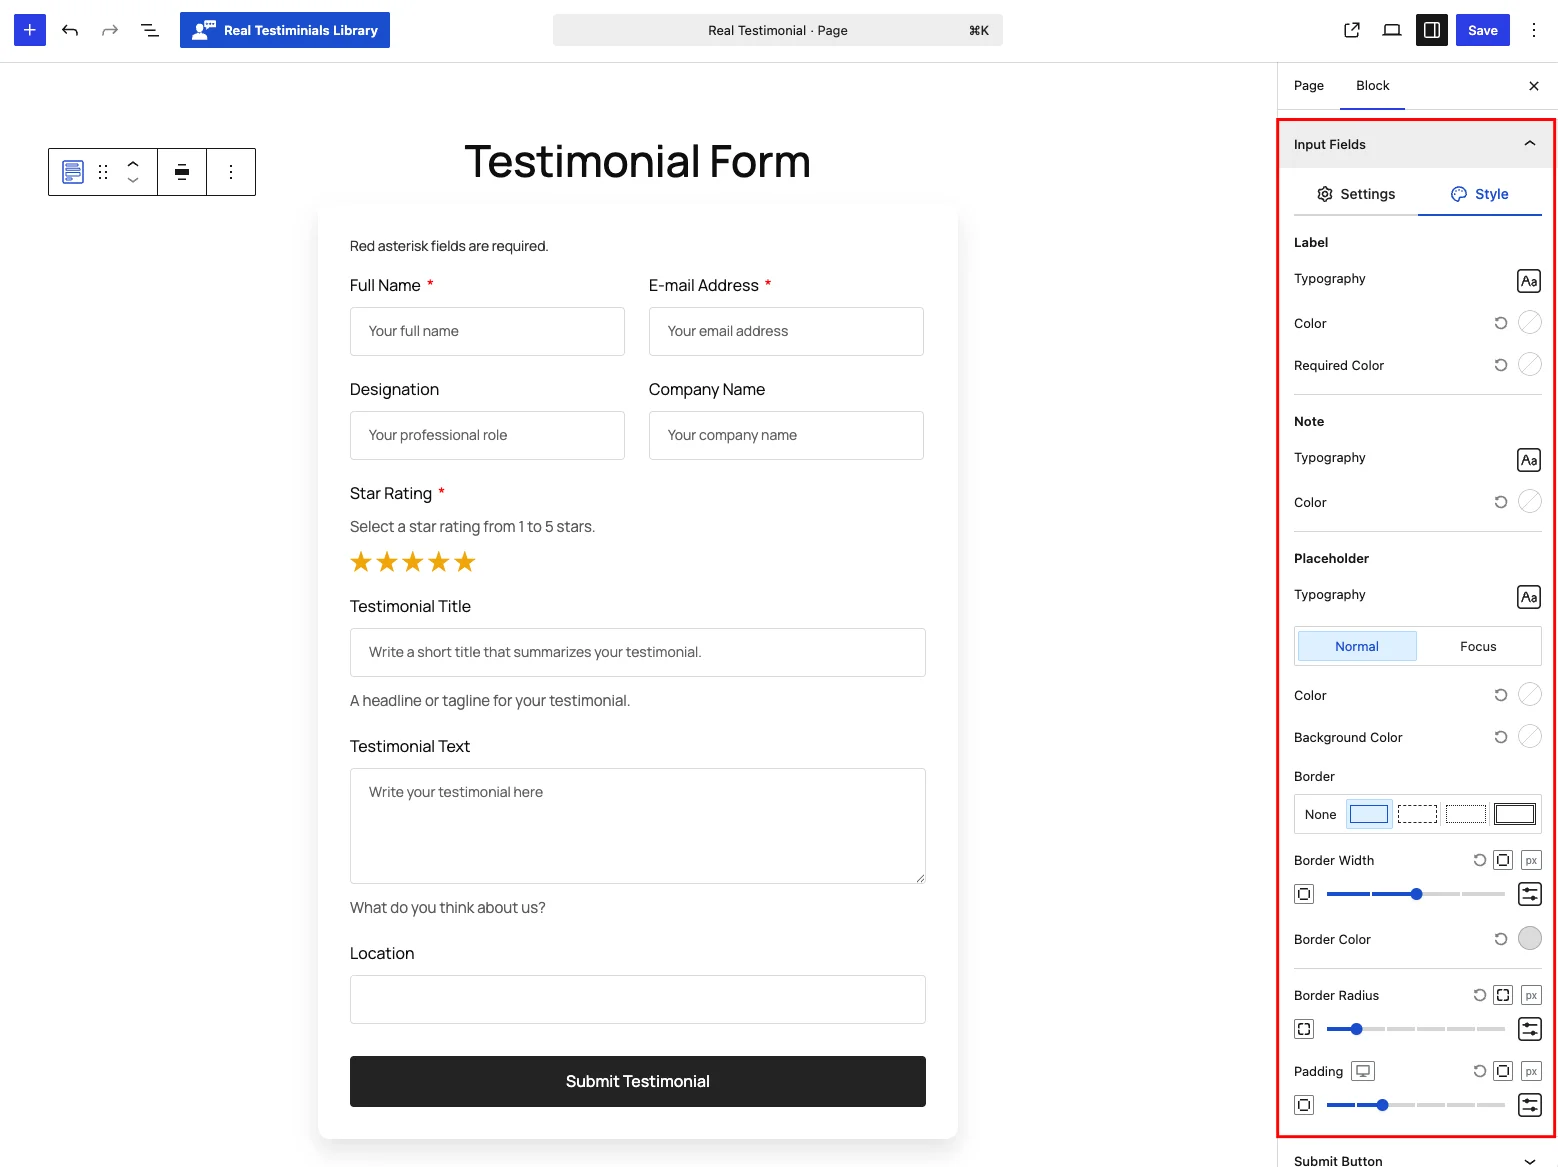This screenshot has height=1167, width=1558.
Task: Open the device preview options
Action: pos(1392,30)
